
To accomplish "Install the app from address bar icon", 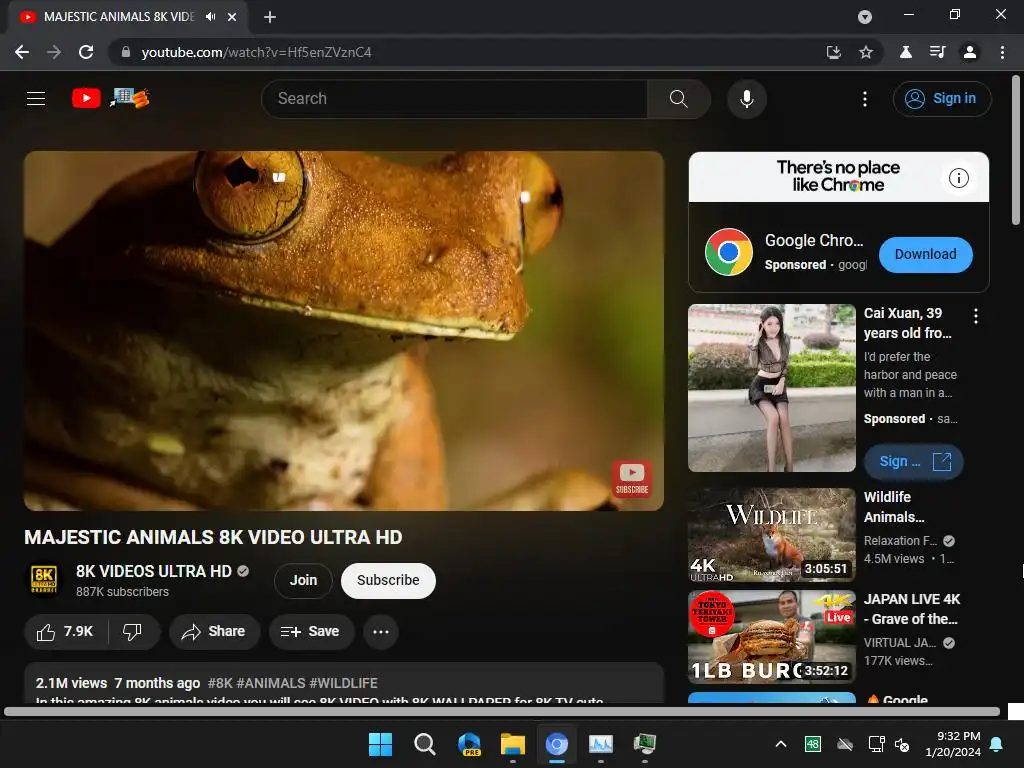I will pyautogui.click(x=833, y=52).
